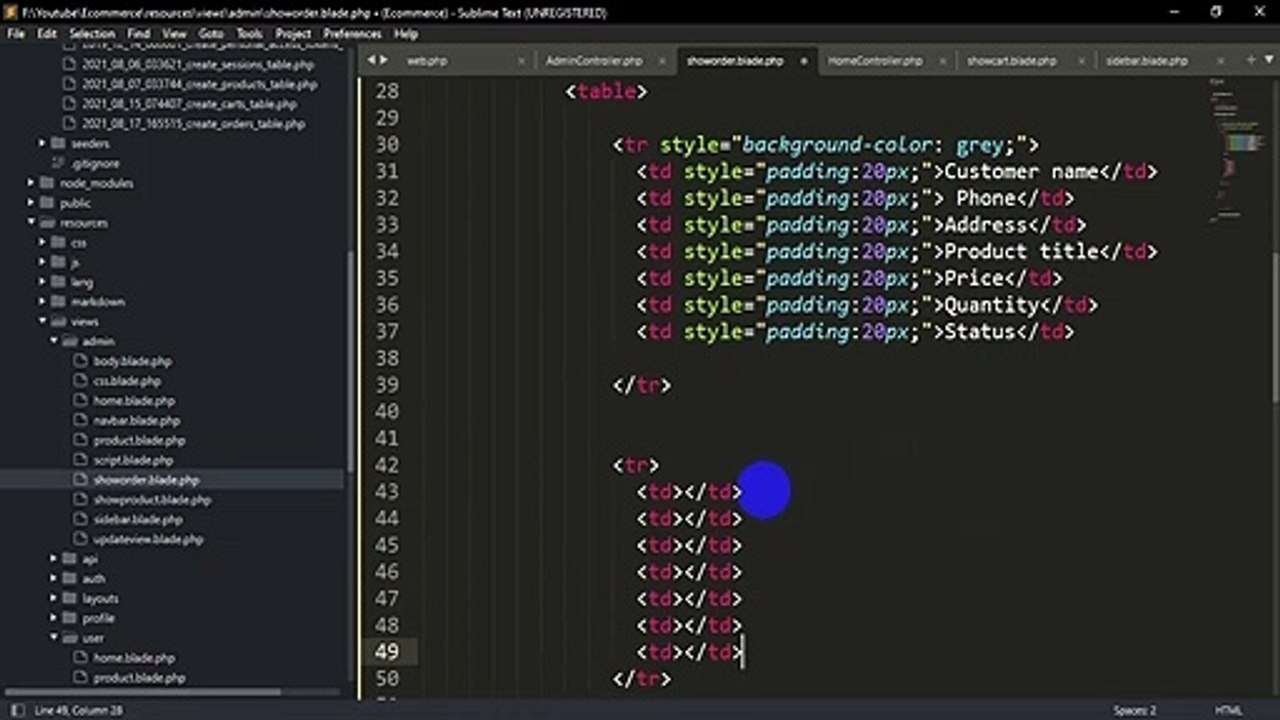This screenshot has height=720, width=1280.
Task: Click the 'Customer name' text on line 31
Action: tap(1022, 171)
